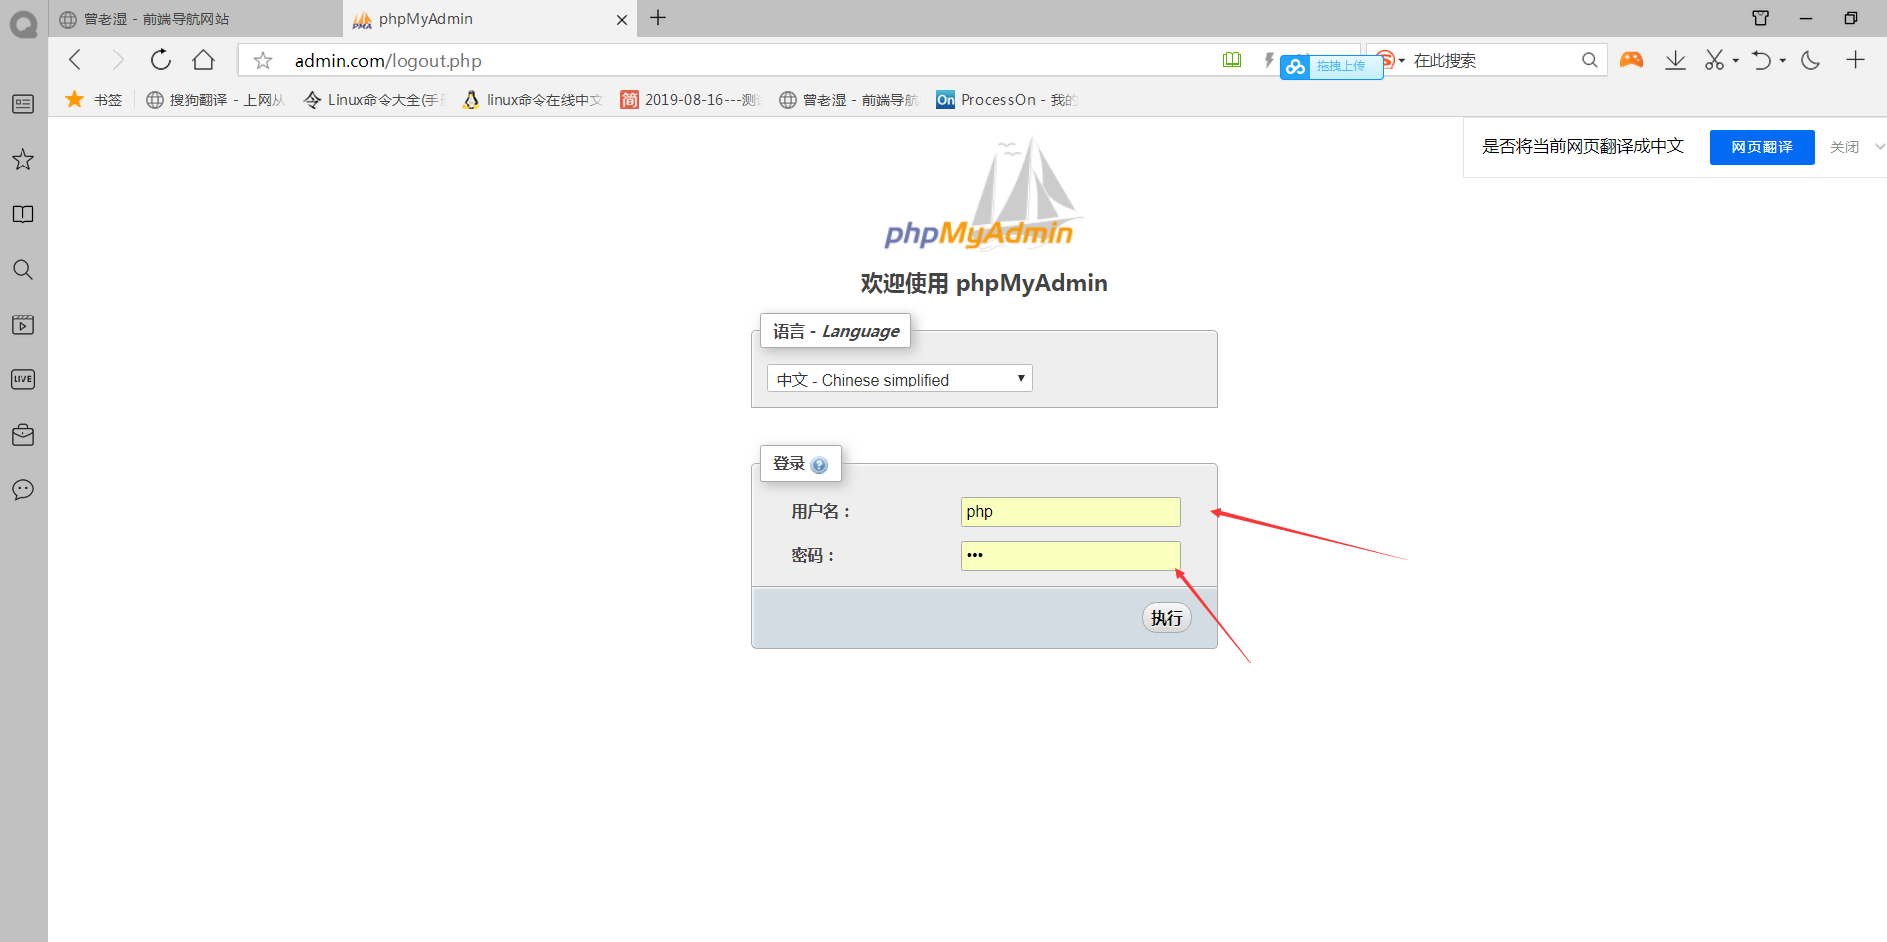Open the browser home page icon
Viewport: 1887px width, 942px height.
204,60
